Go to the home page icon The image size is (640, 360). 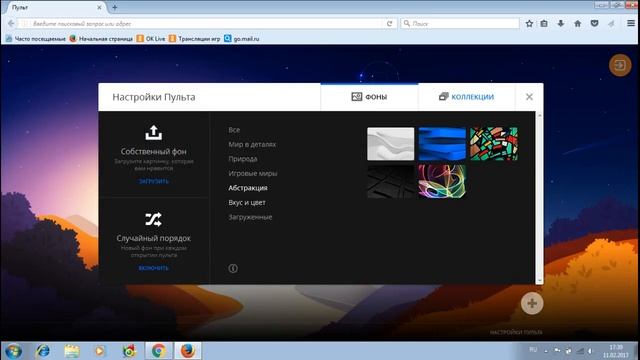578,24
